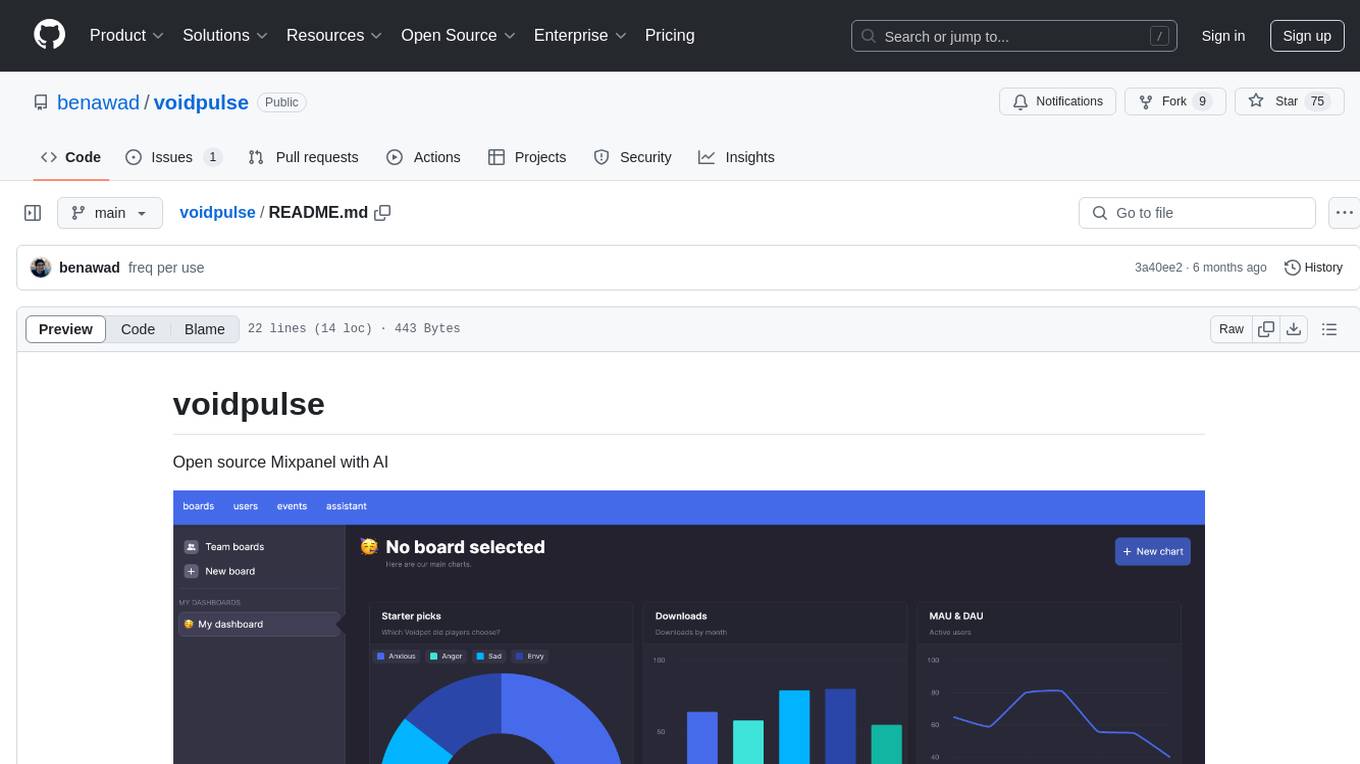Open the voidpulse dashboard screenshot image

point(689,627)
